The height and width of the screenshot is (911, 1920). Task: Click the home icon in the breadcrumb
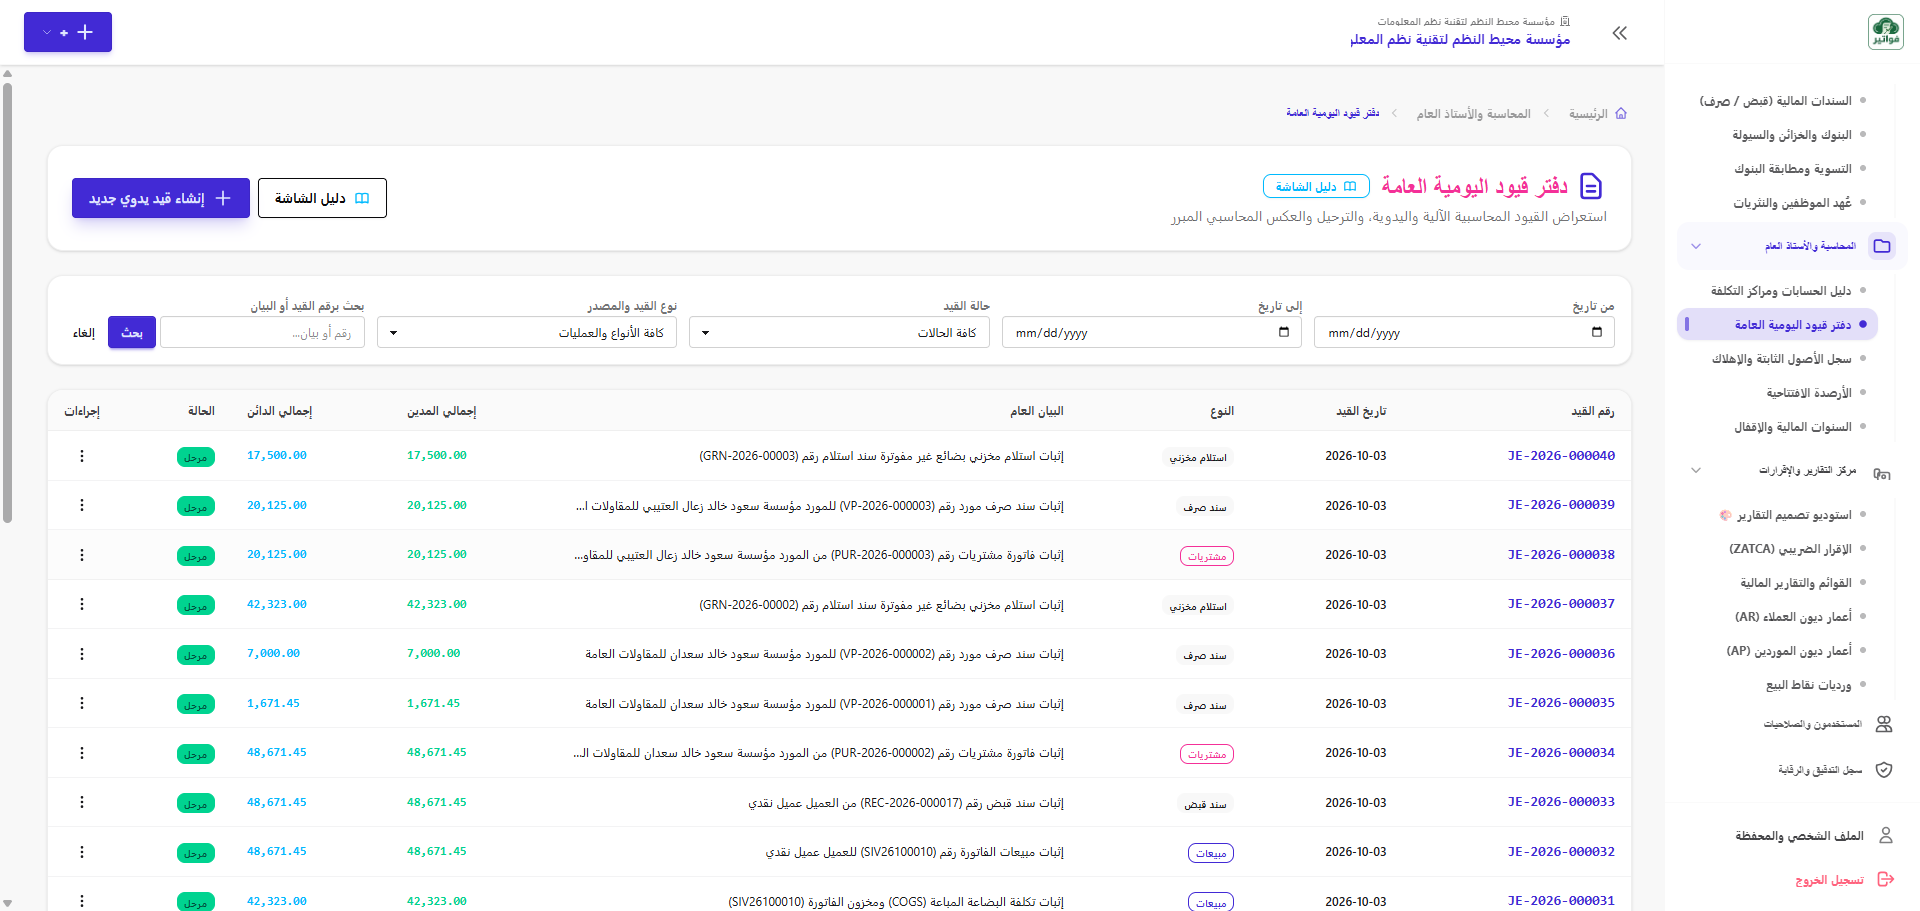coord(1621,114)
